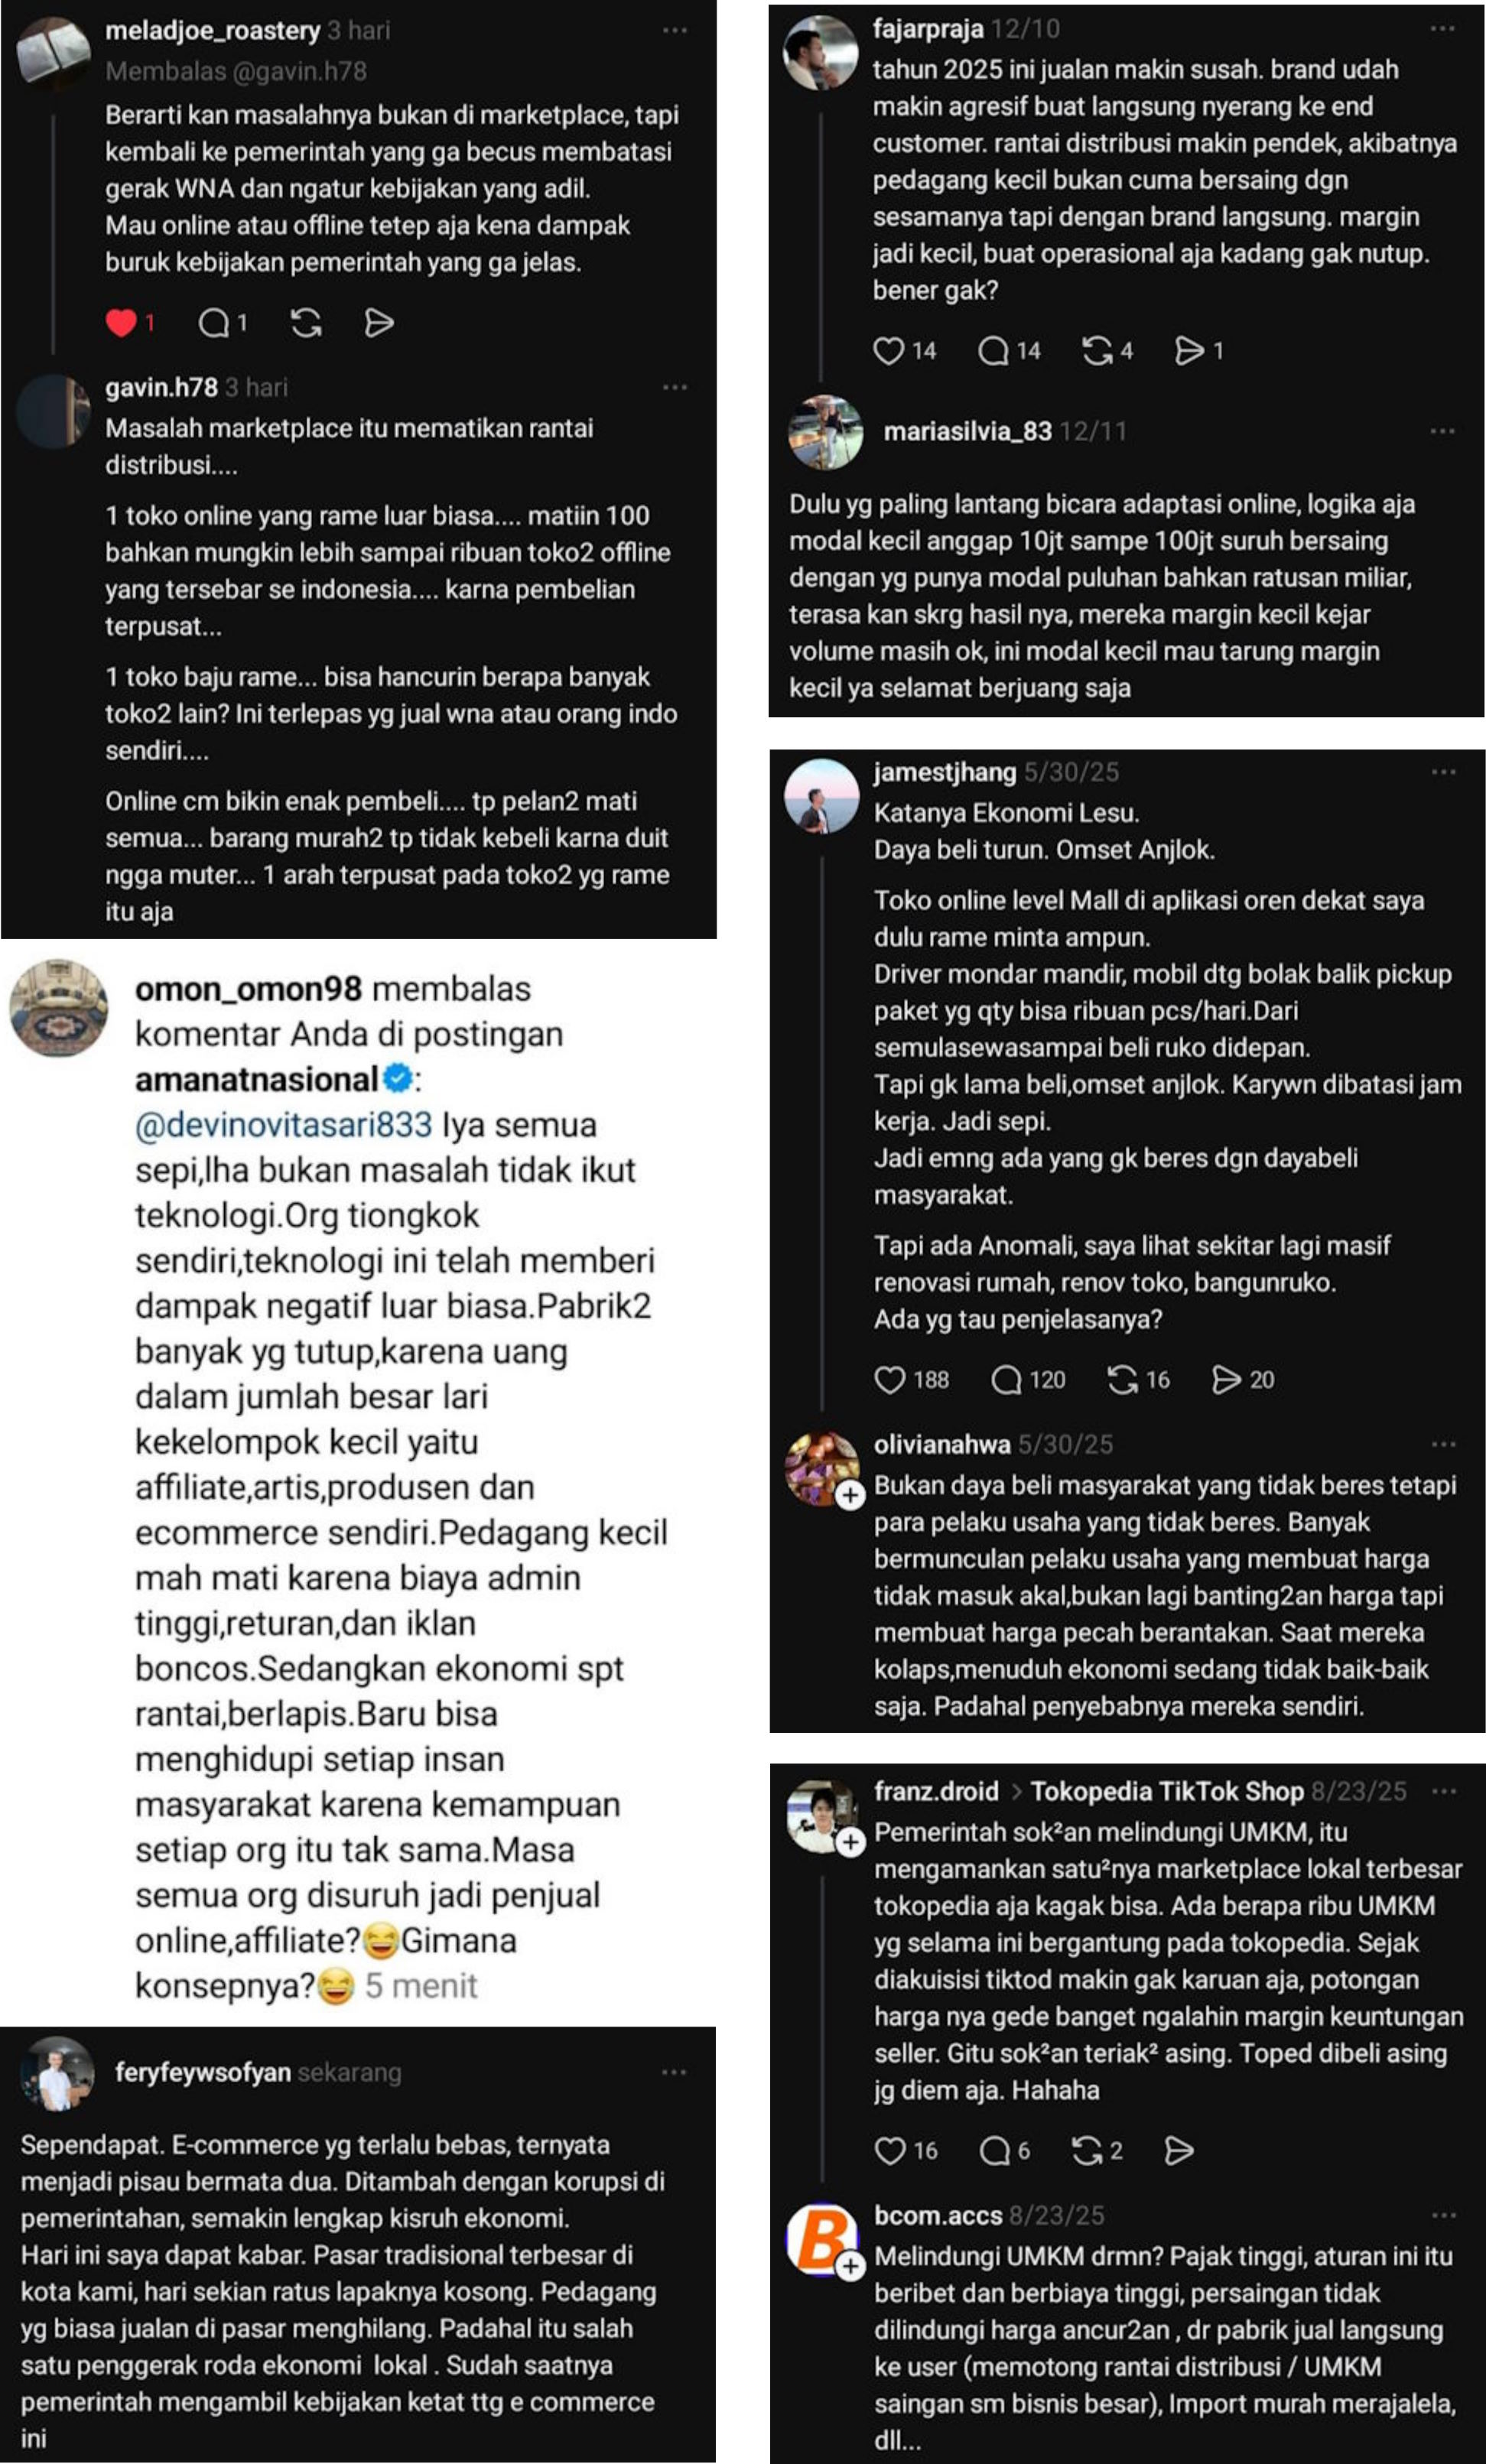The width and height of the screenshot is (1486, 2464).
Task: Like jamestjhang's post with 188 likes
Action: point(889,1380)
